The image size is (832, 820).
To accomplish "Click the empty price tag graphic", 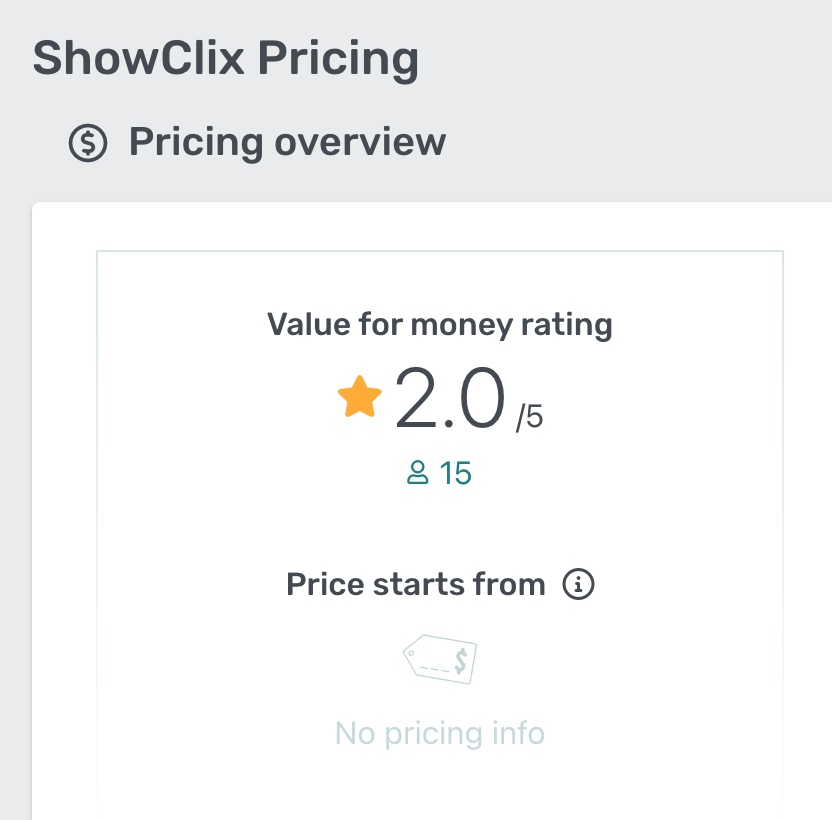I will tap(441, 658).
